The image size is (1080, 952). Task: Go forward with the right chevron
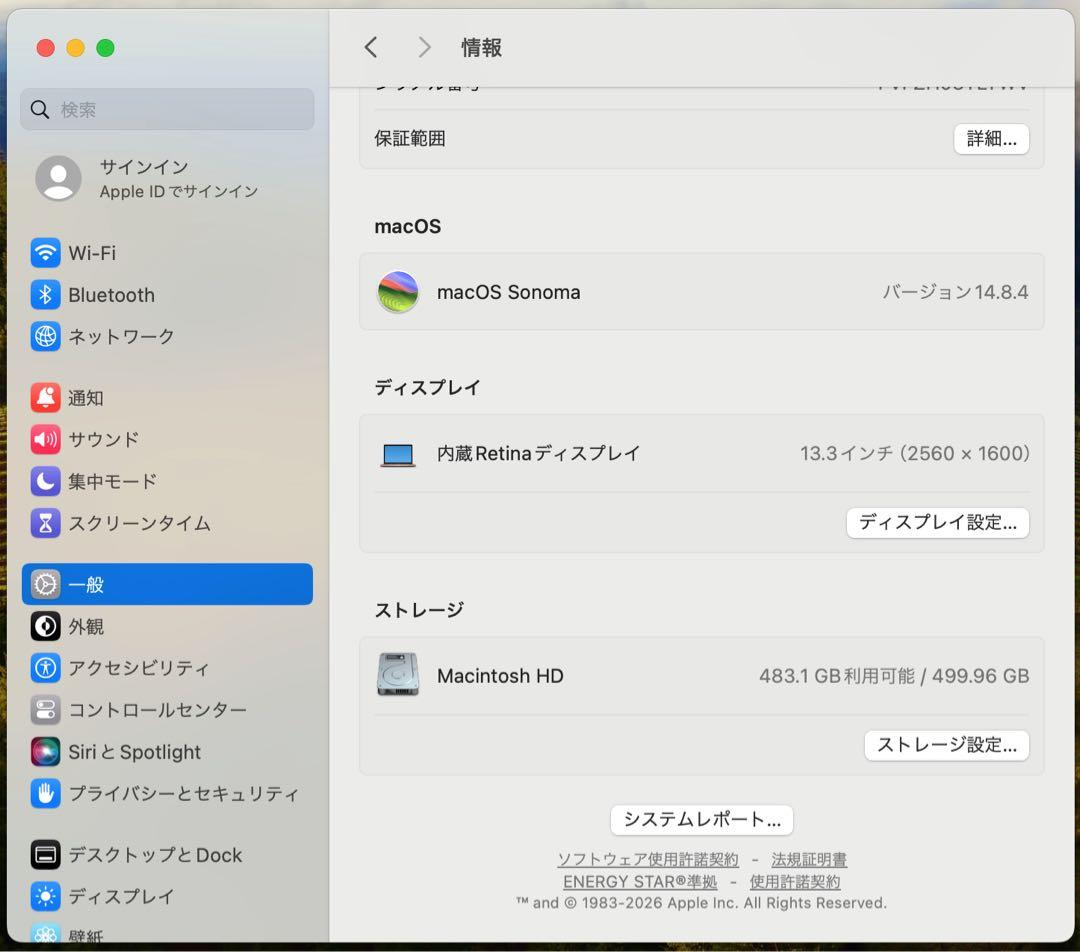click(x=424, y=48)
